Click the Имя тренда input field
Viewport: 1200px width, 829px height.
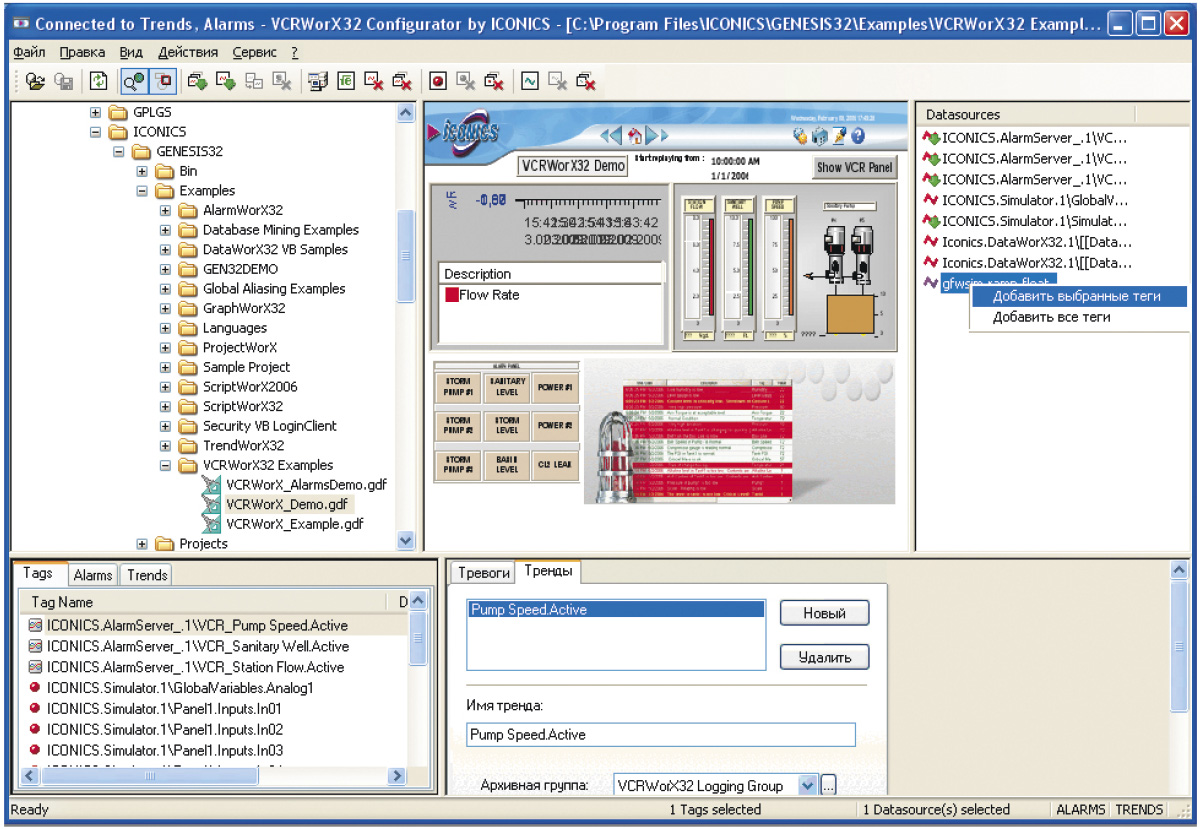pos(661,735)
